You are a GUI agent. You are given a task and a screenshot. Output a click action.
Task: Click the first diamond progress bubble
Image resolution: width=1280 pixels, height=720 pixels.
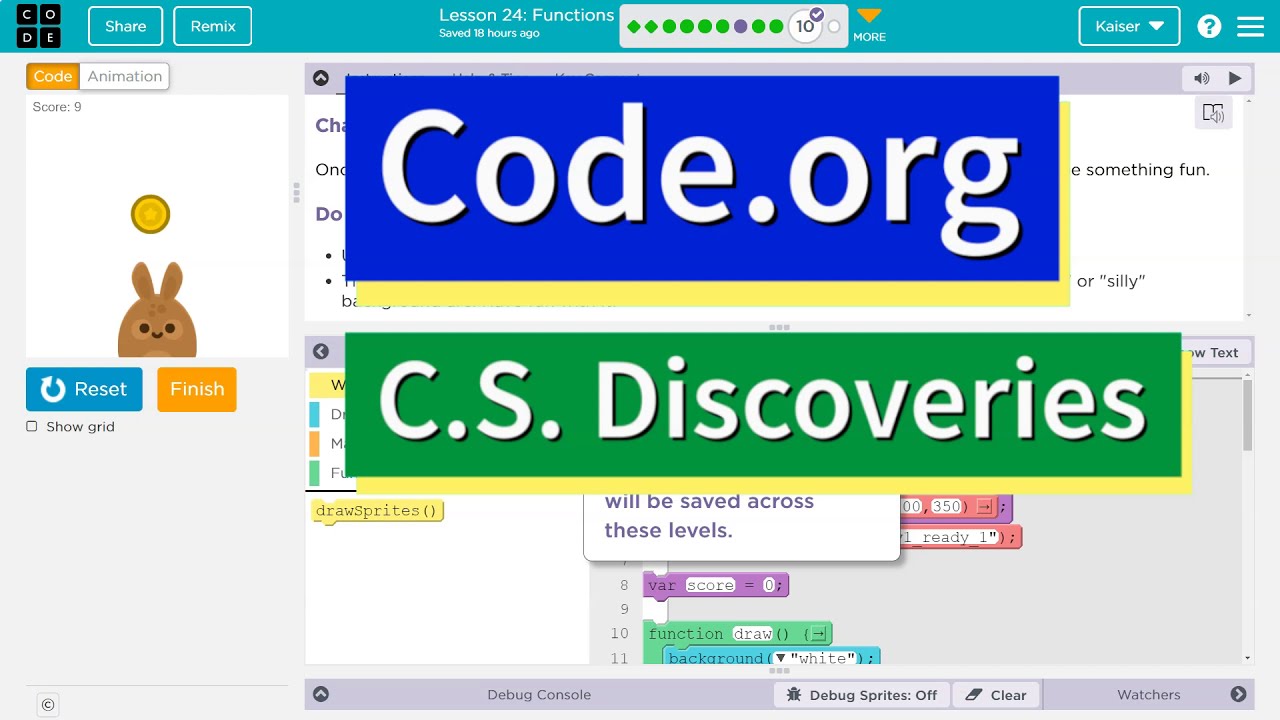(x=633, y=26)
